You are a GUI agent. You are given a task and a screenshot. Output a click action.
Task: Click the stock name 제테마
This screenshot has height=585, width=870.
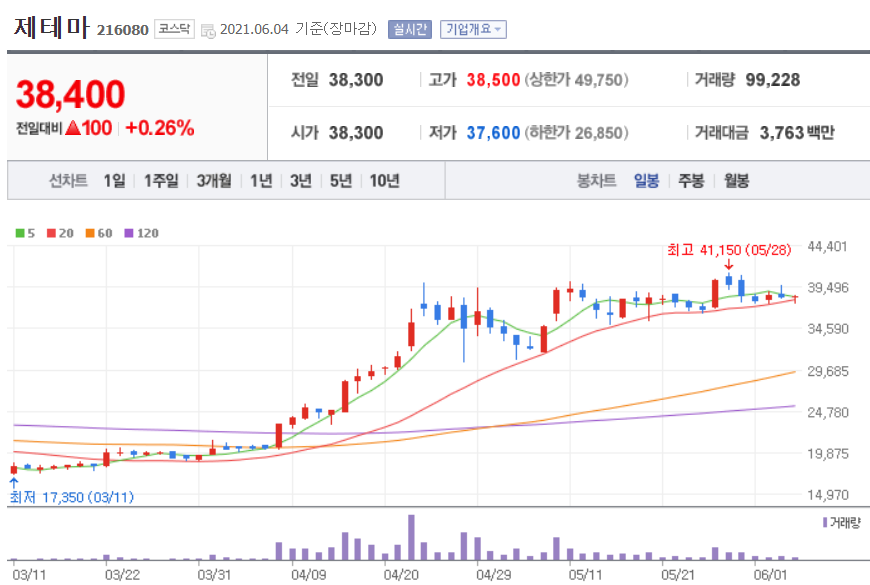coord(52,27)
